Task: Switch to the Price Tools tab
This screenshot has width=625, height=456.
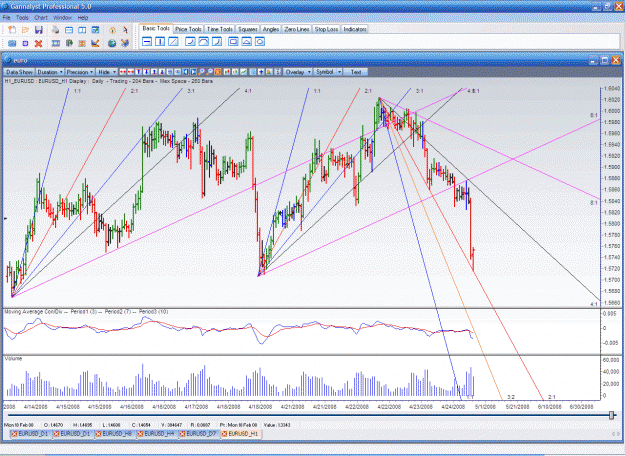Action: pos(188,29)
